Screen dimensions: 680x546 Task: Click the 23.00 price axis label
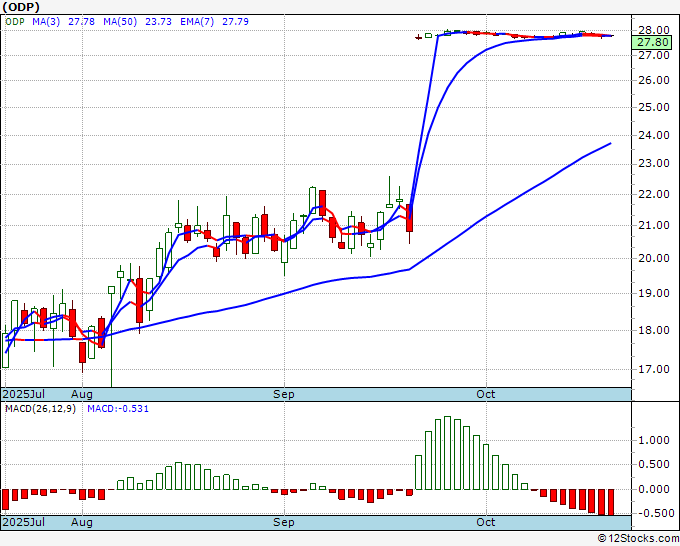[654, 163]
